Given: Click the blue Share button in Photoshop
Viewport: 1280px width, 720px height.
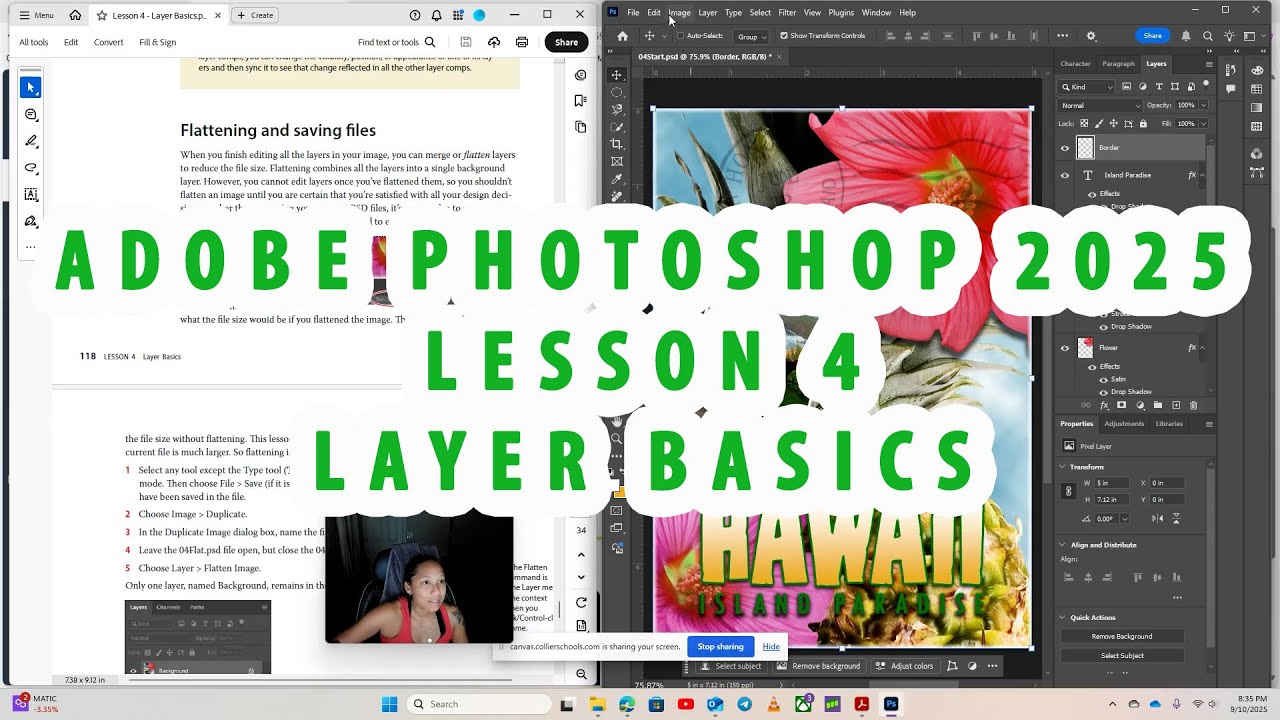Looking at the screenshot, I should tap(1153, 36).
